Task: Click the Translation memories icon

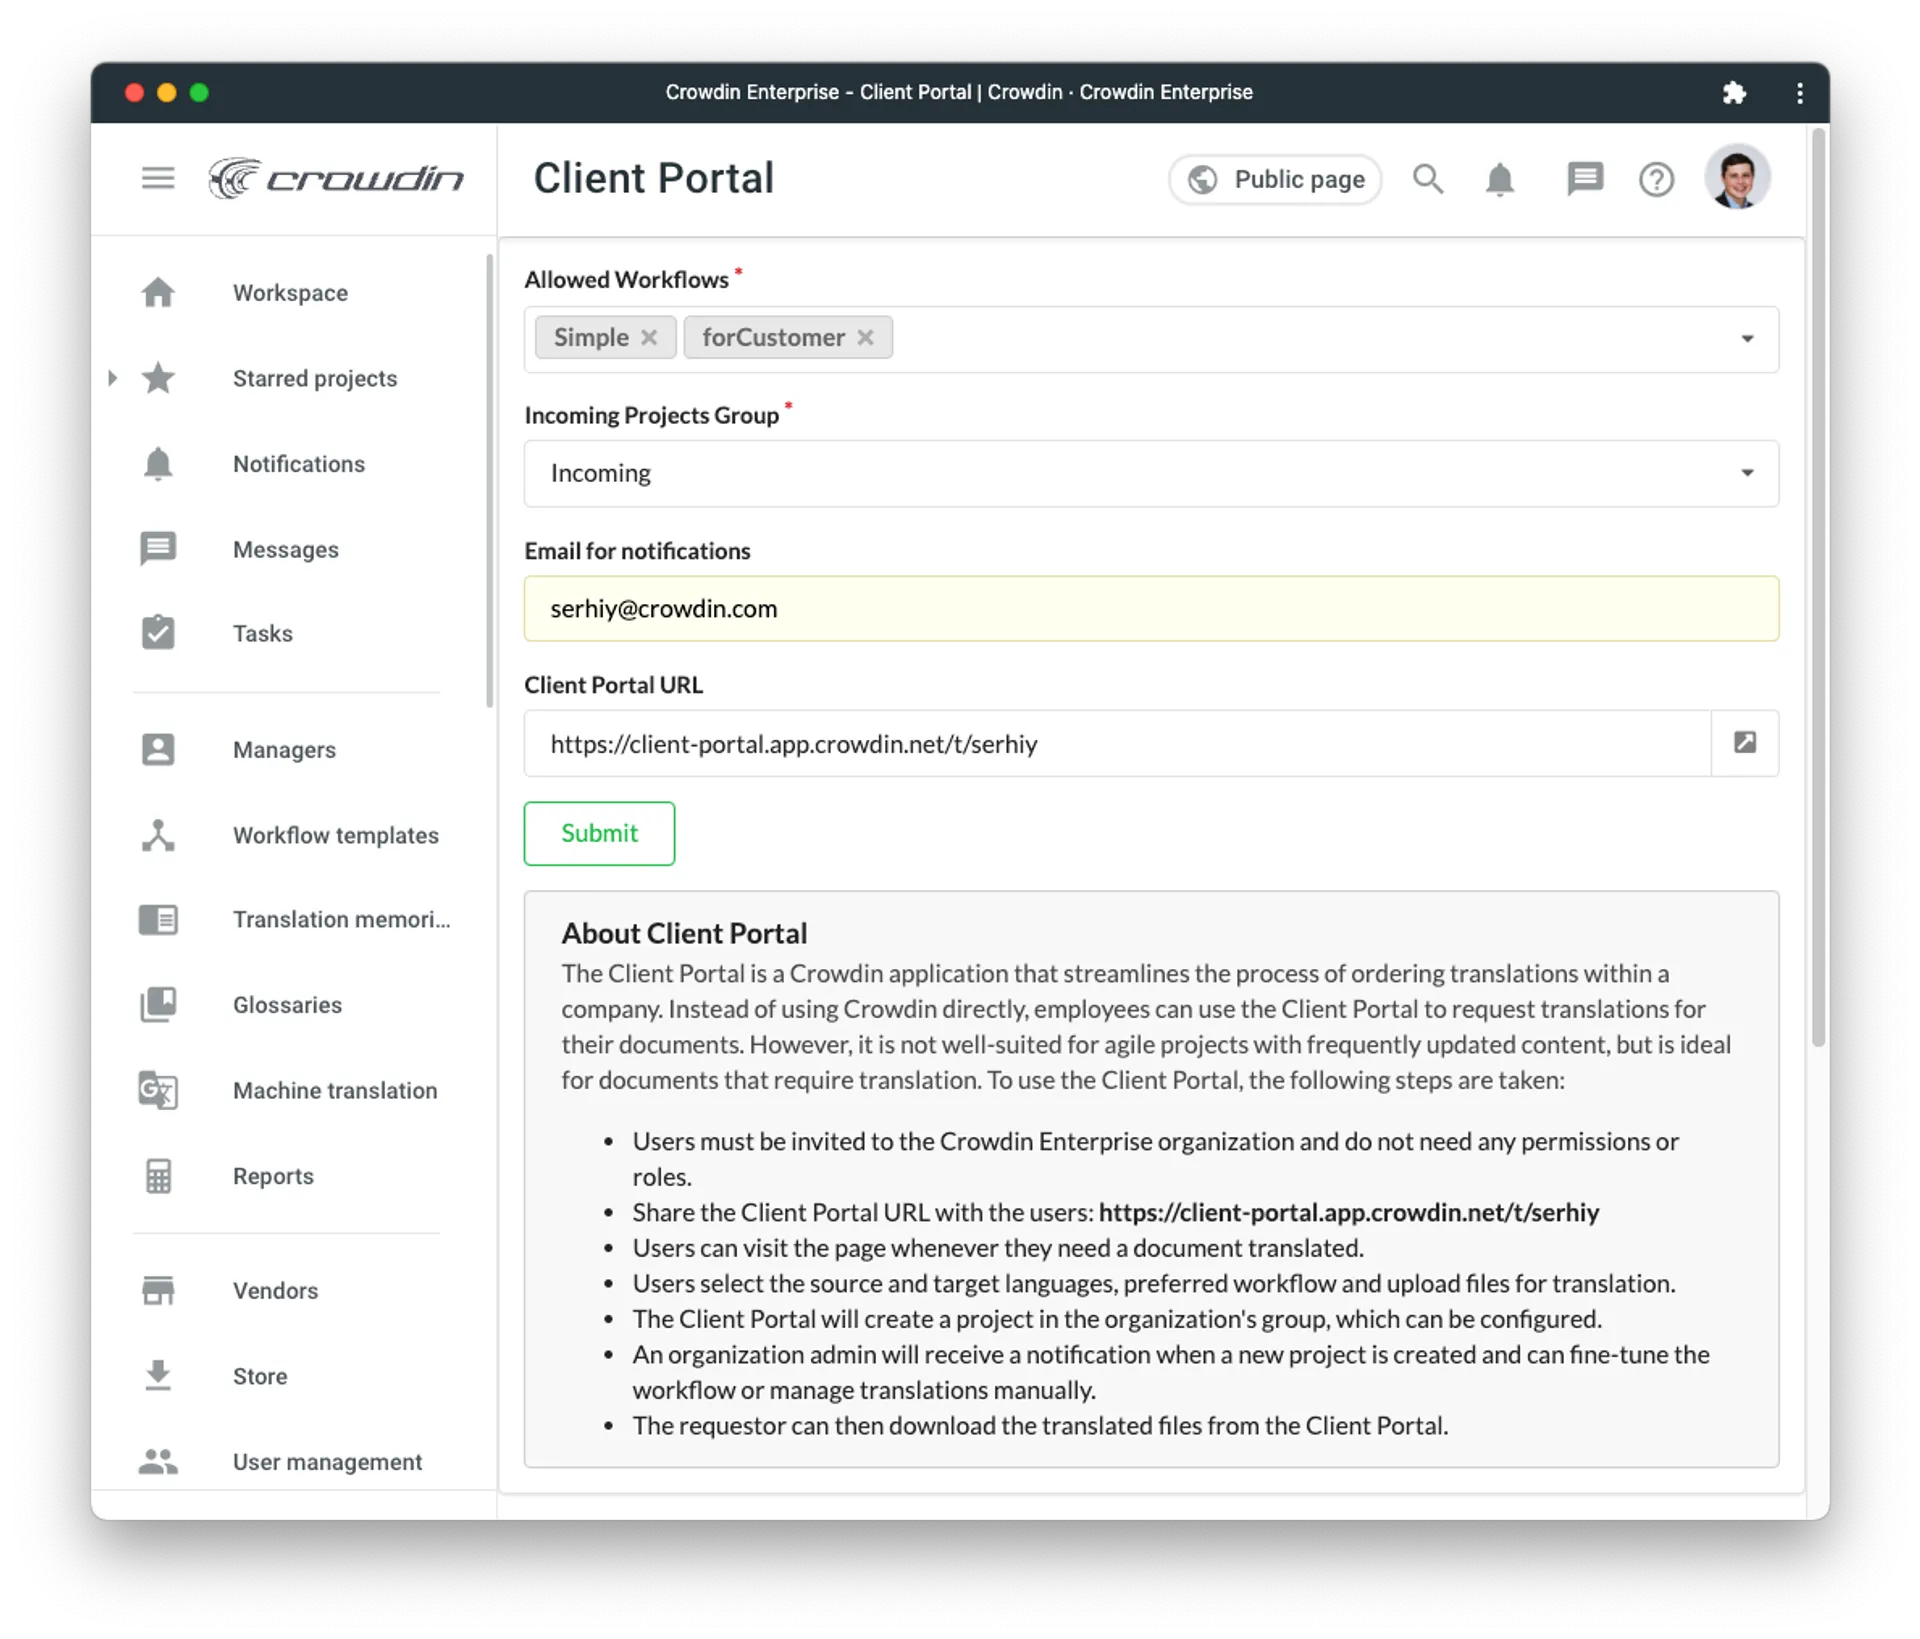Action: [158, 919]
